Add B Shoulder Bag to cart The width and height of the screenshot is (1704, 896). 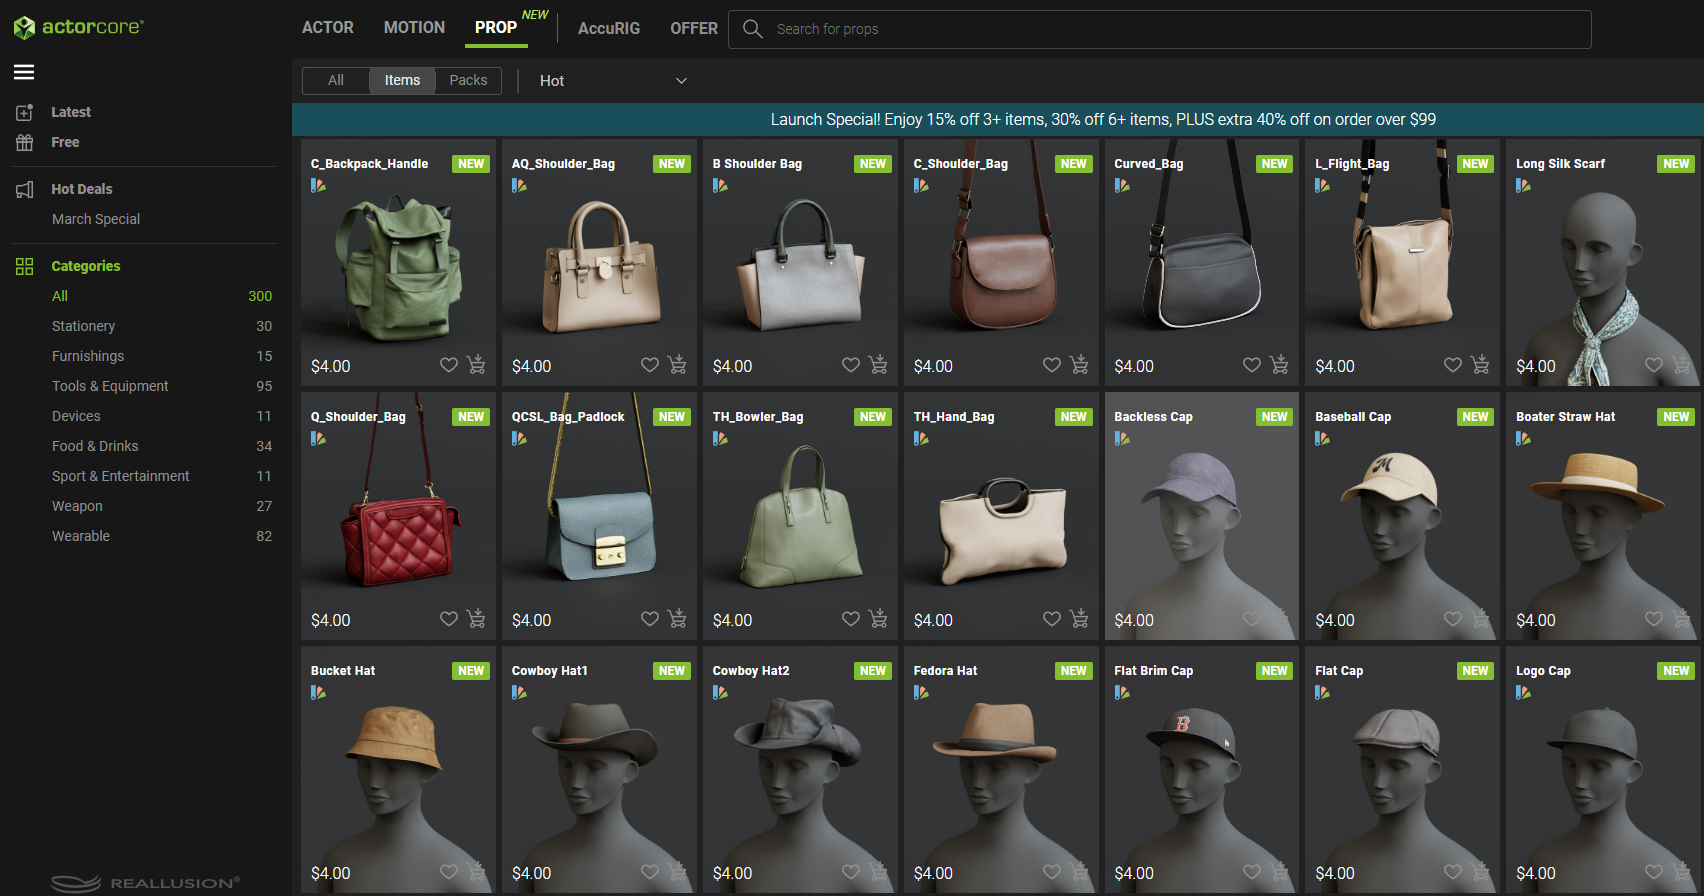click(878, 364)
